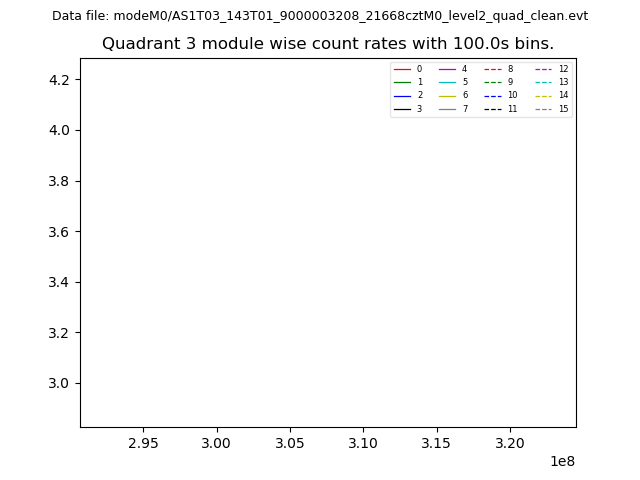
Task: Click the magenta solid legend line for module 4
Action: click(x=447, y=69)
